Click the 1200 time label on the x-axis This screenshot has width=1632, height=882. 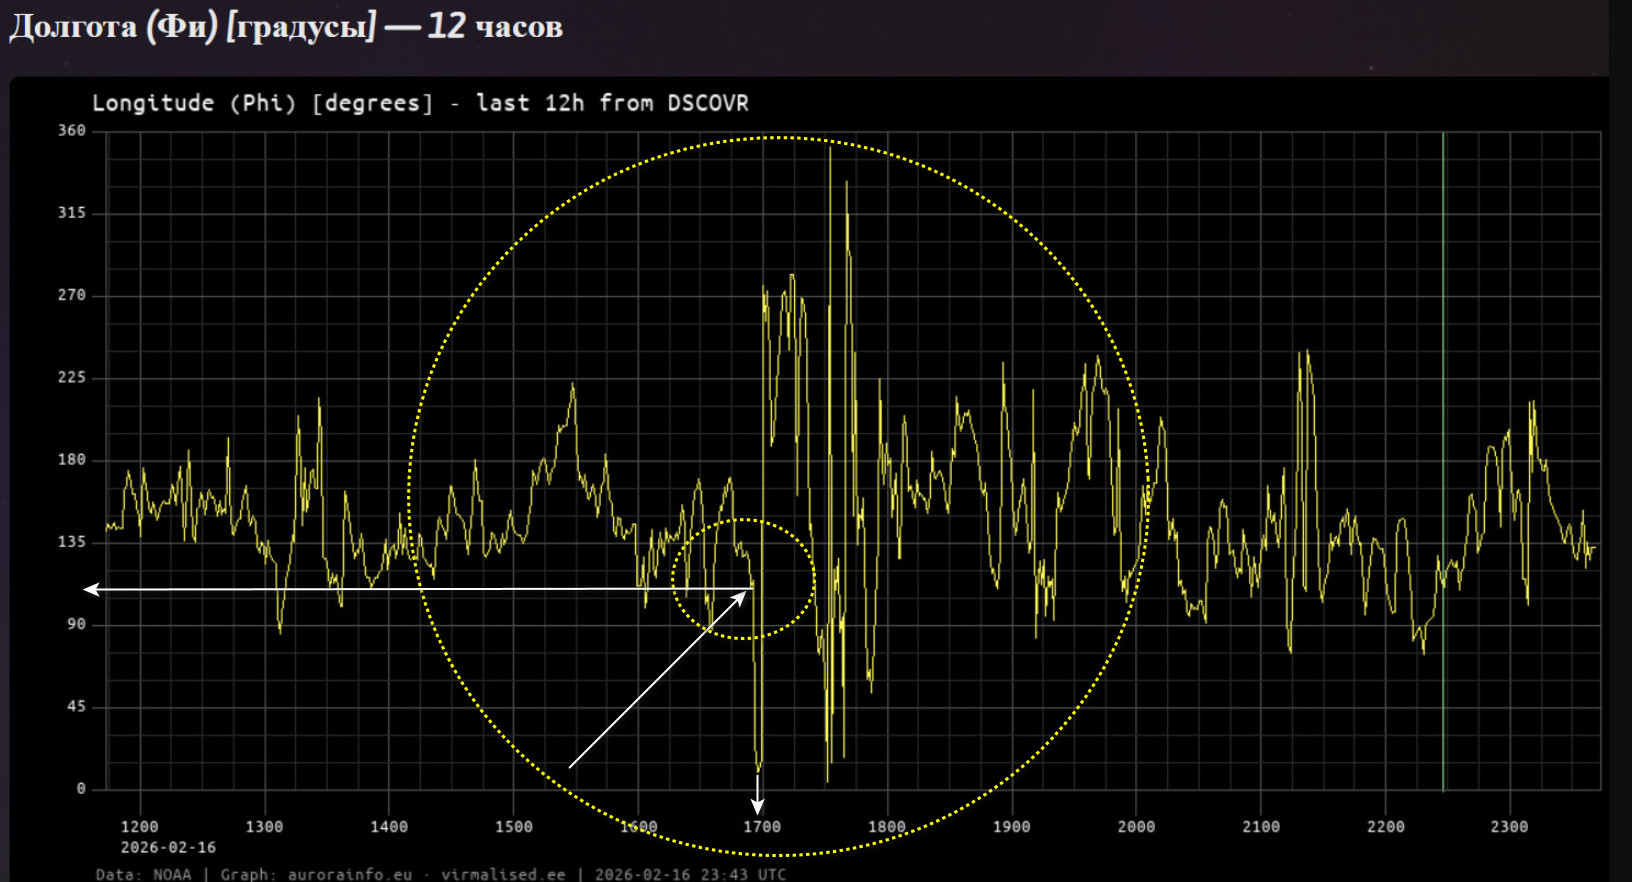pyautogui.click(x=139, y=827)
